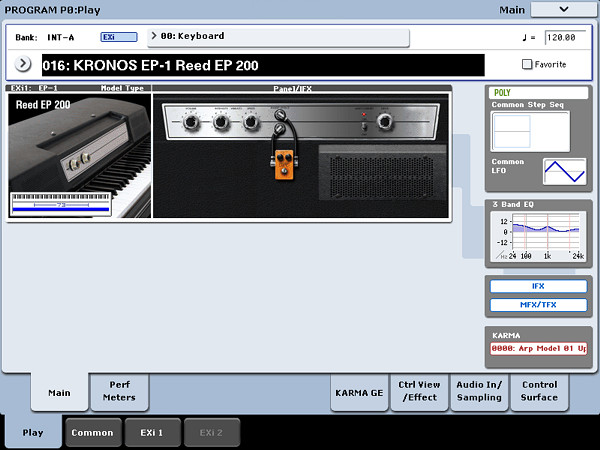Image resolution: width=600 pixels, height=450 pixels.
Task: Select program name 016: KRONOS EP-1 Reed EP 200
Action: click(x=263, y=65)
